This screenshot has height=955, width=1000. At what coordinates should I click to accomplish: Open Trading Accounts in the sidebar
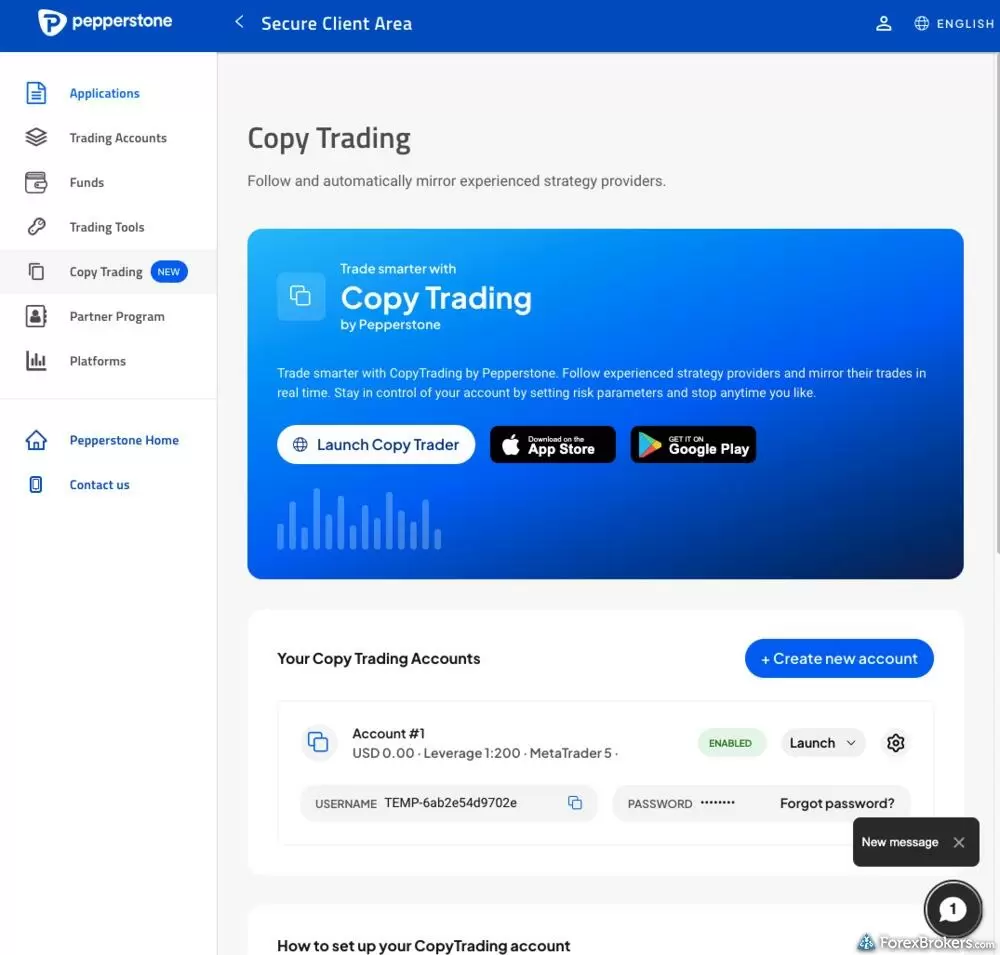pyautogui.click(x=118, y=138)
